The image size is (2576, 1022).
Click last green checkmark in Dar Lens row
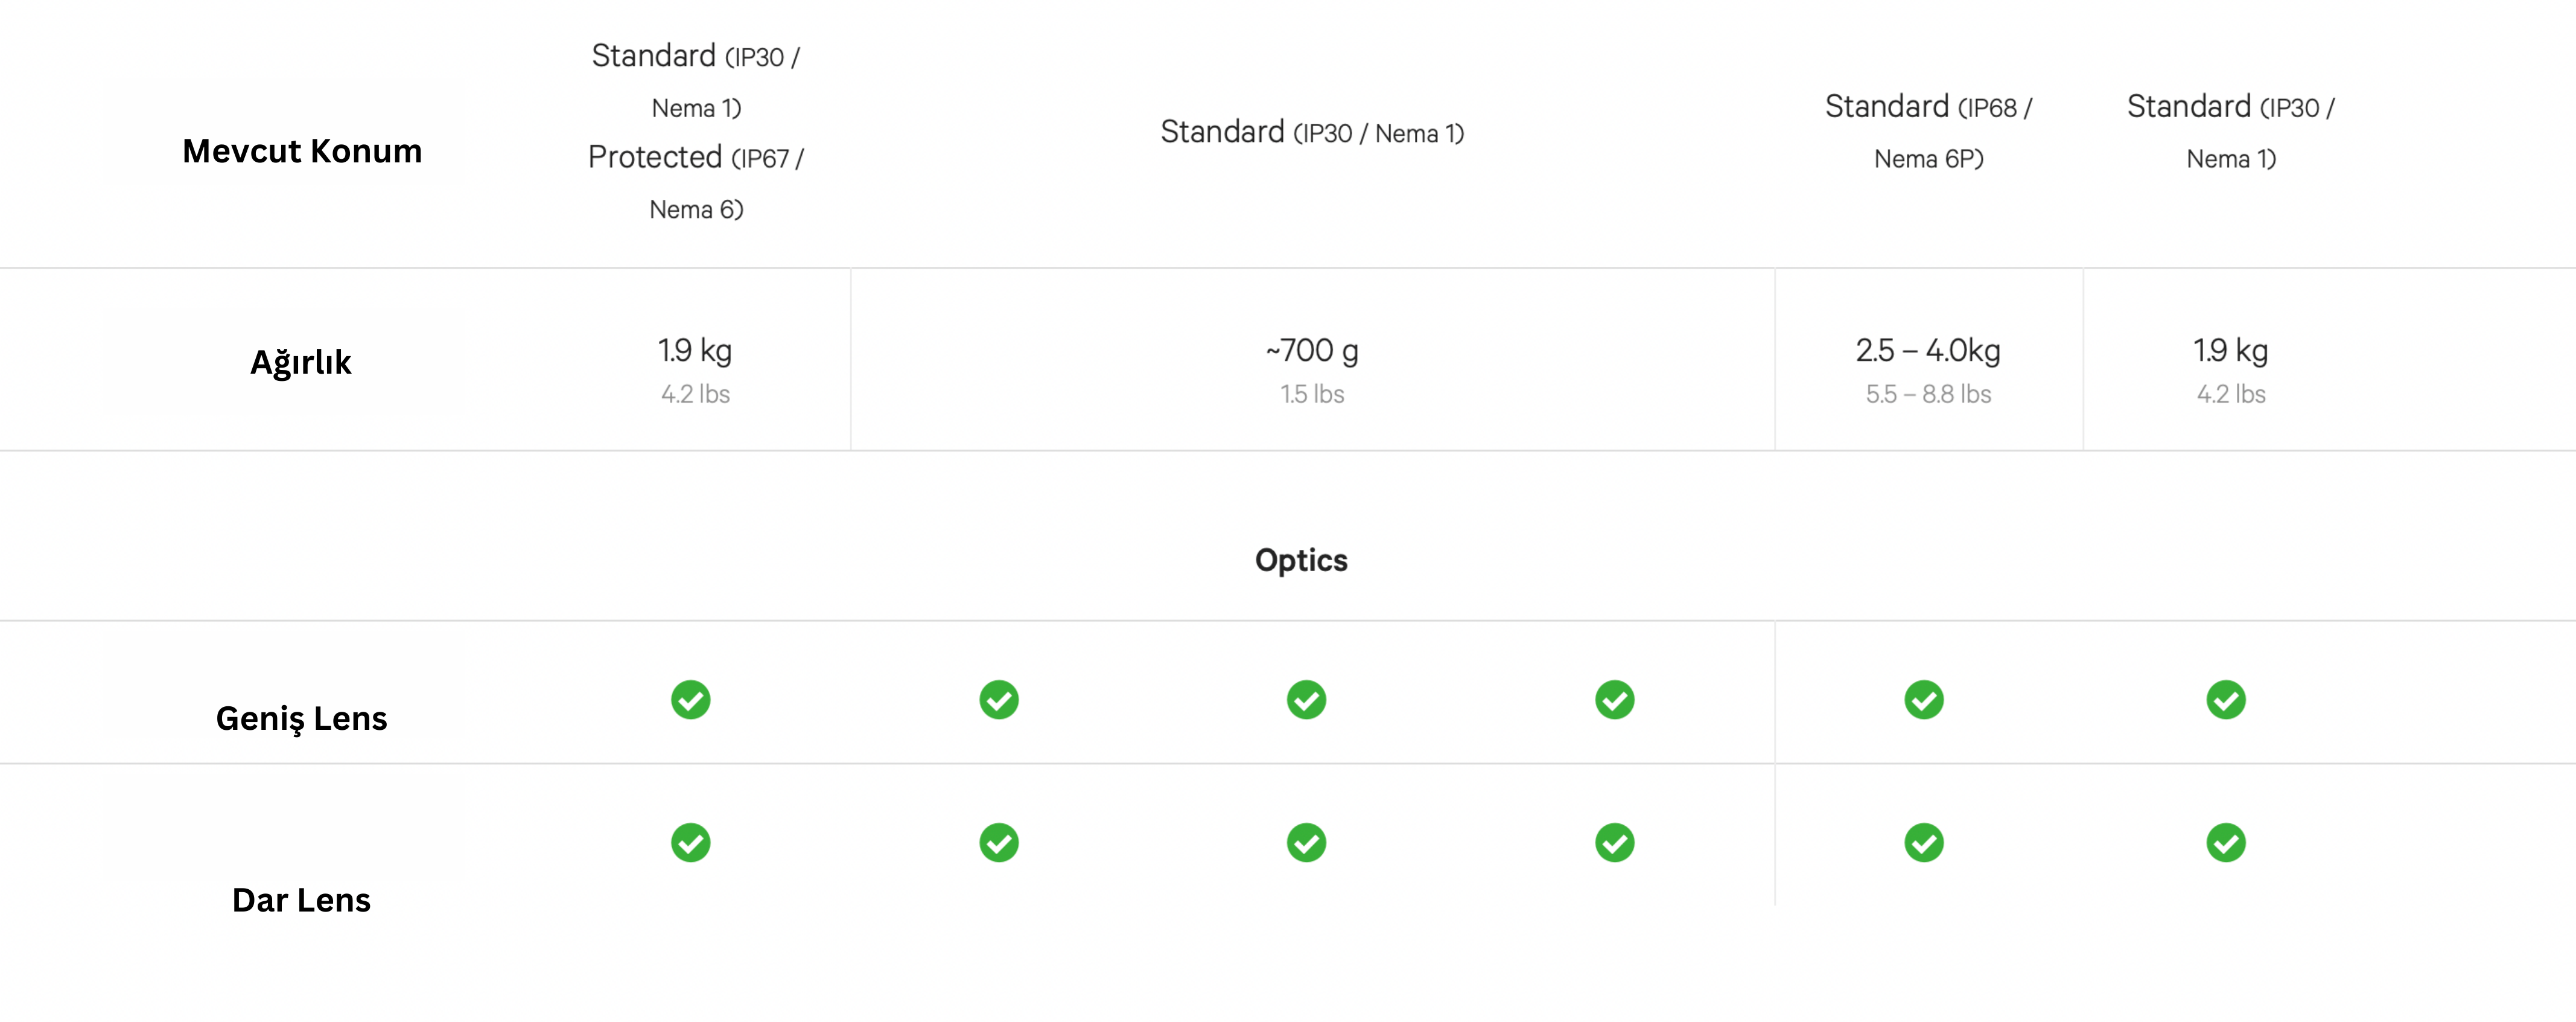[2225, 843]
